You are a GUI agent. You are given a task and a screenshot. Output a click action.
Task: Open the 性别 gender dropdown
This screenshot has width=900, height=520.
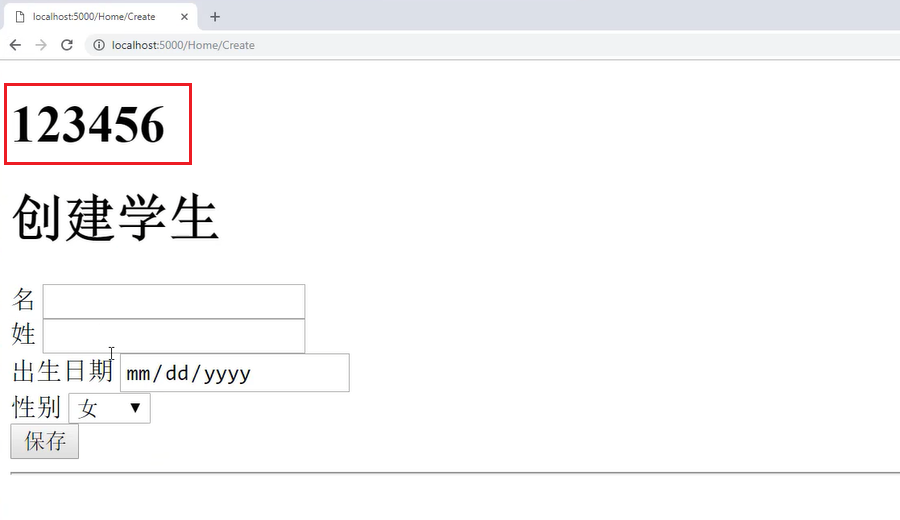click(x=110, y=408)
